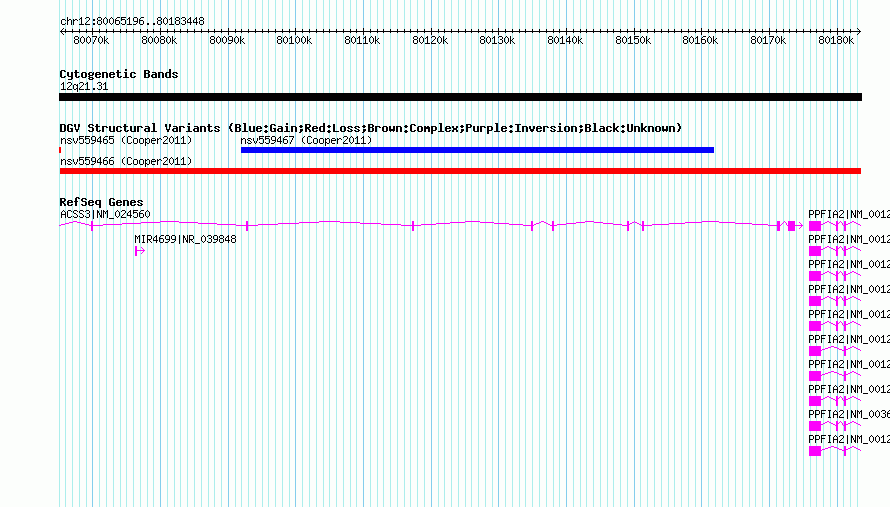The width and height of the screenshot is (890, 507).
Task: Select the ACSS3 transcript's last exon block
Action: click(x=791, y=226)
